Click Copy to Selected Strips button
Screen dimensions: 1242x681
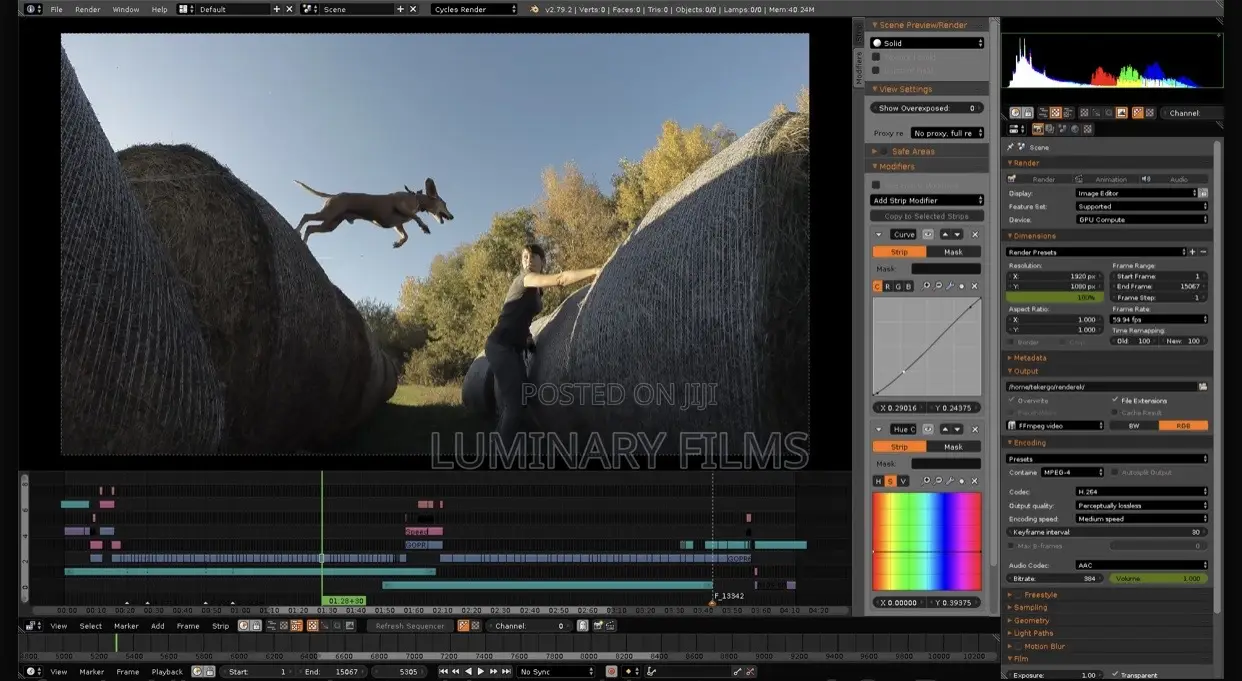[x=927, y=216]
